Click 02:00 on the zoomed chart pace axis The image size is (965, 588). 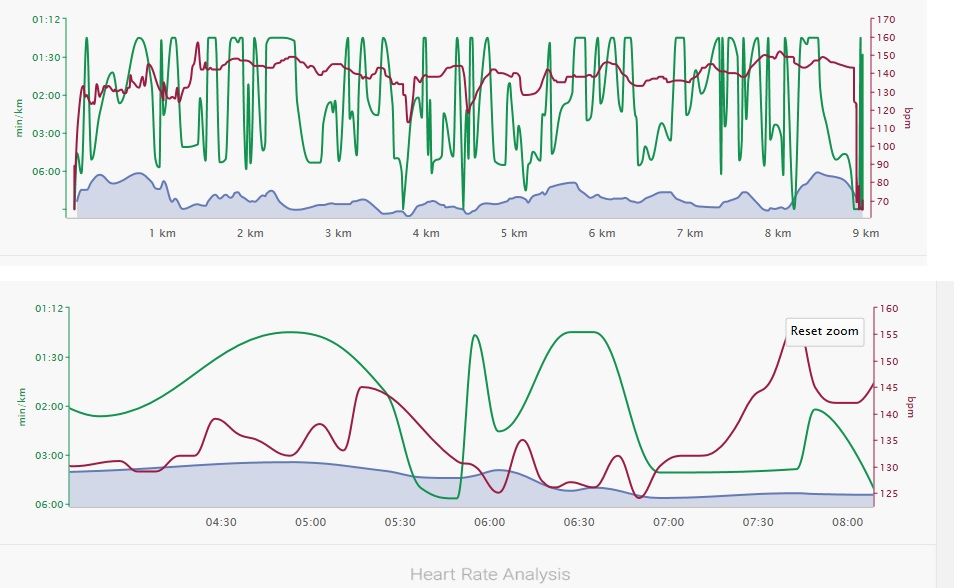pos(49,407)
